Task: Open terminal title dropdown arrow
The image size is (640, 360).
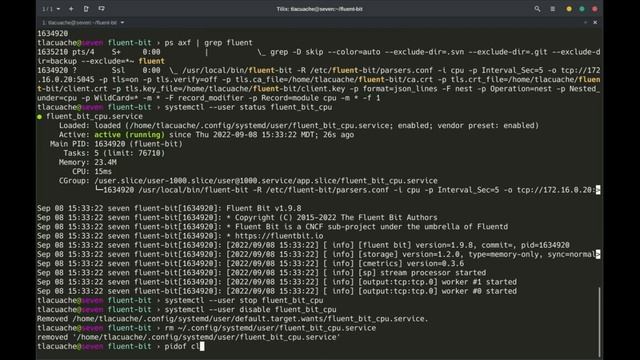Action: click(122, 22)
